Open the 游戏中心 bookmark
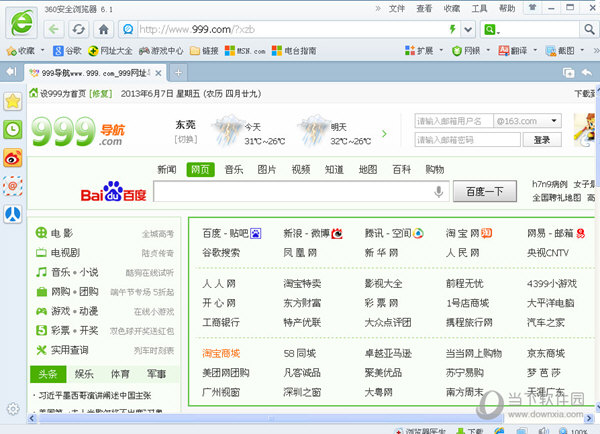600x434 pixels. [161, 51]
